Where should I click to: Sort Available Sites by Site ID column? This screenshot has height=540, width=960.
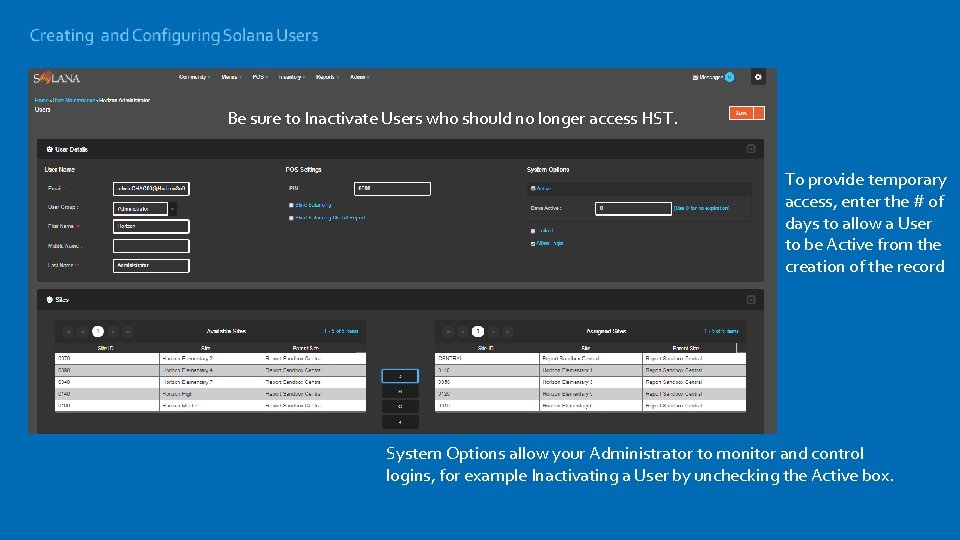[x=106, y=348]
